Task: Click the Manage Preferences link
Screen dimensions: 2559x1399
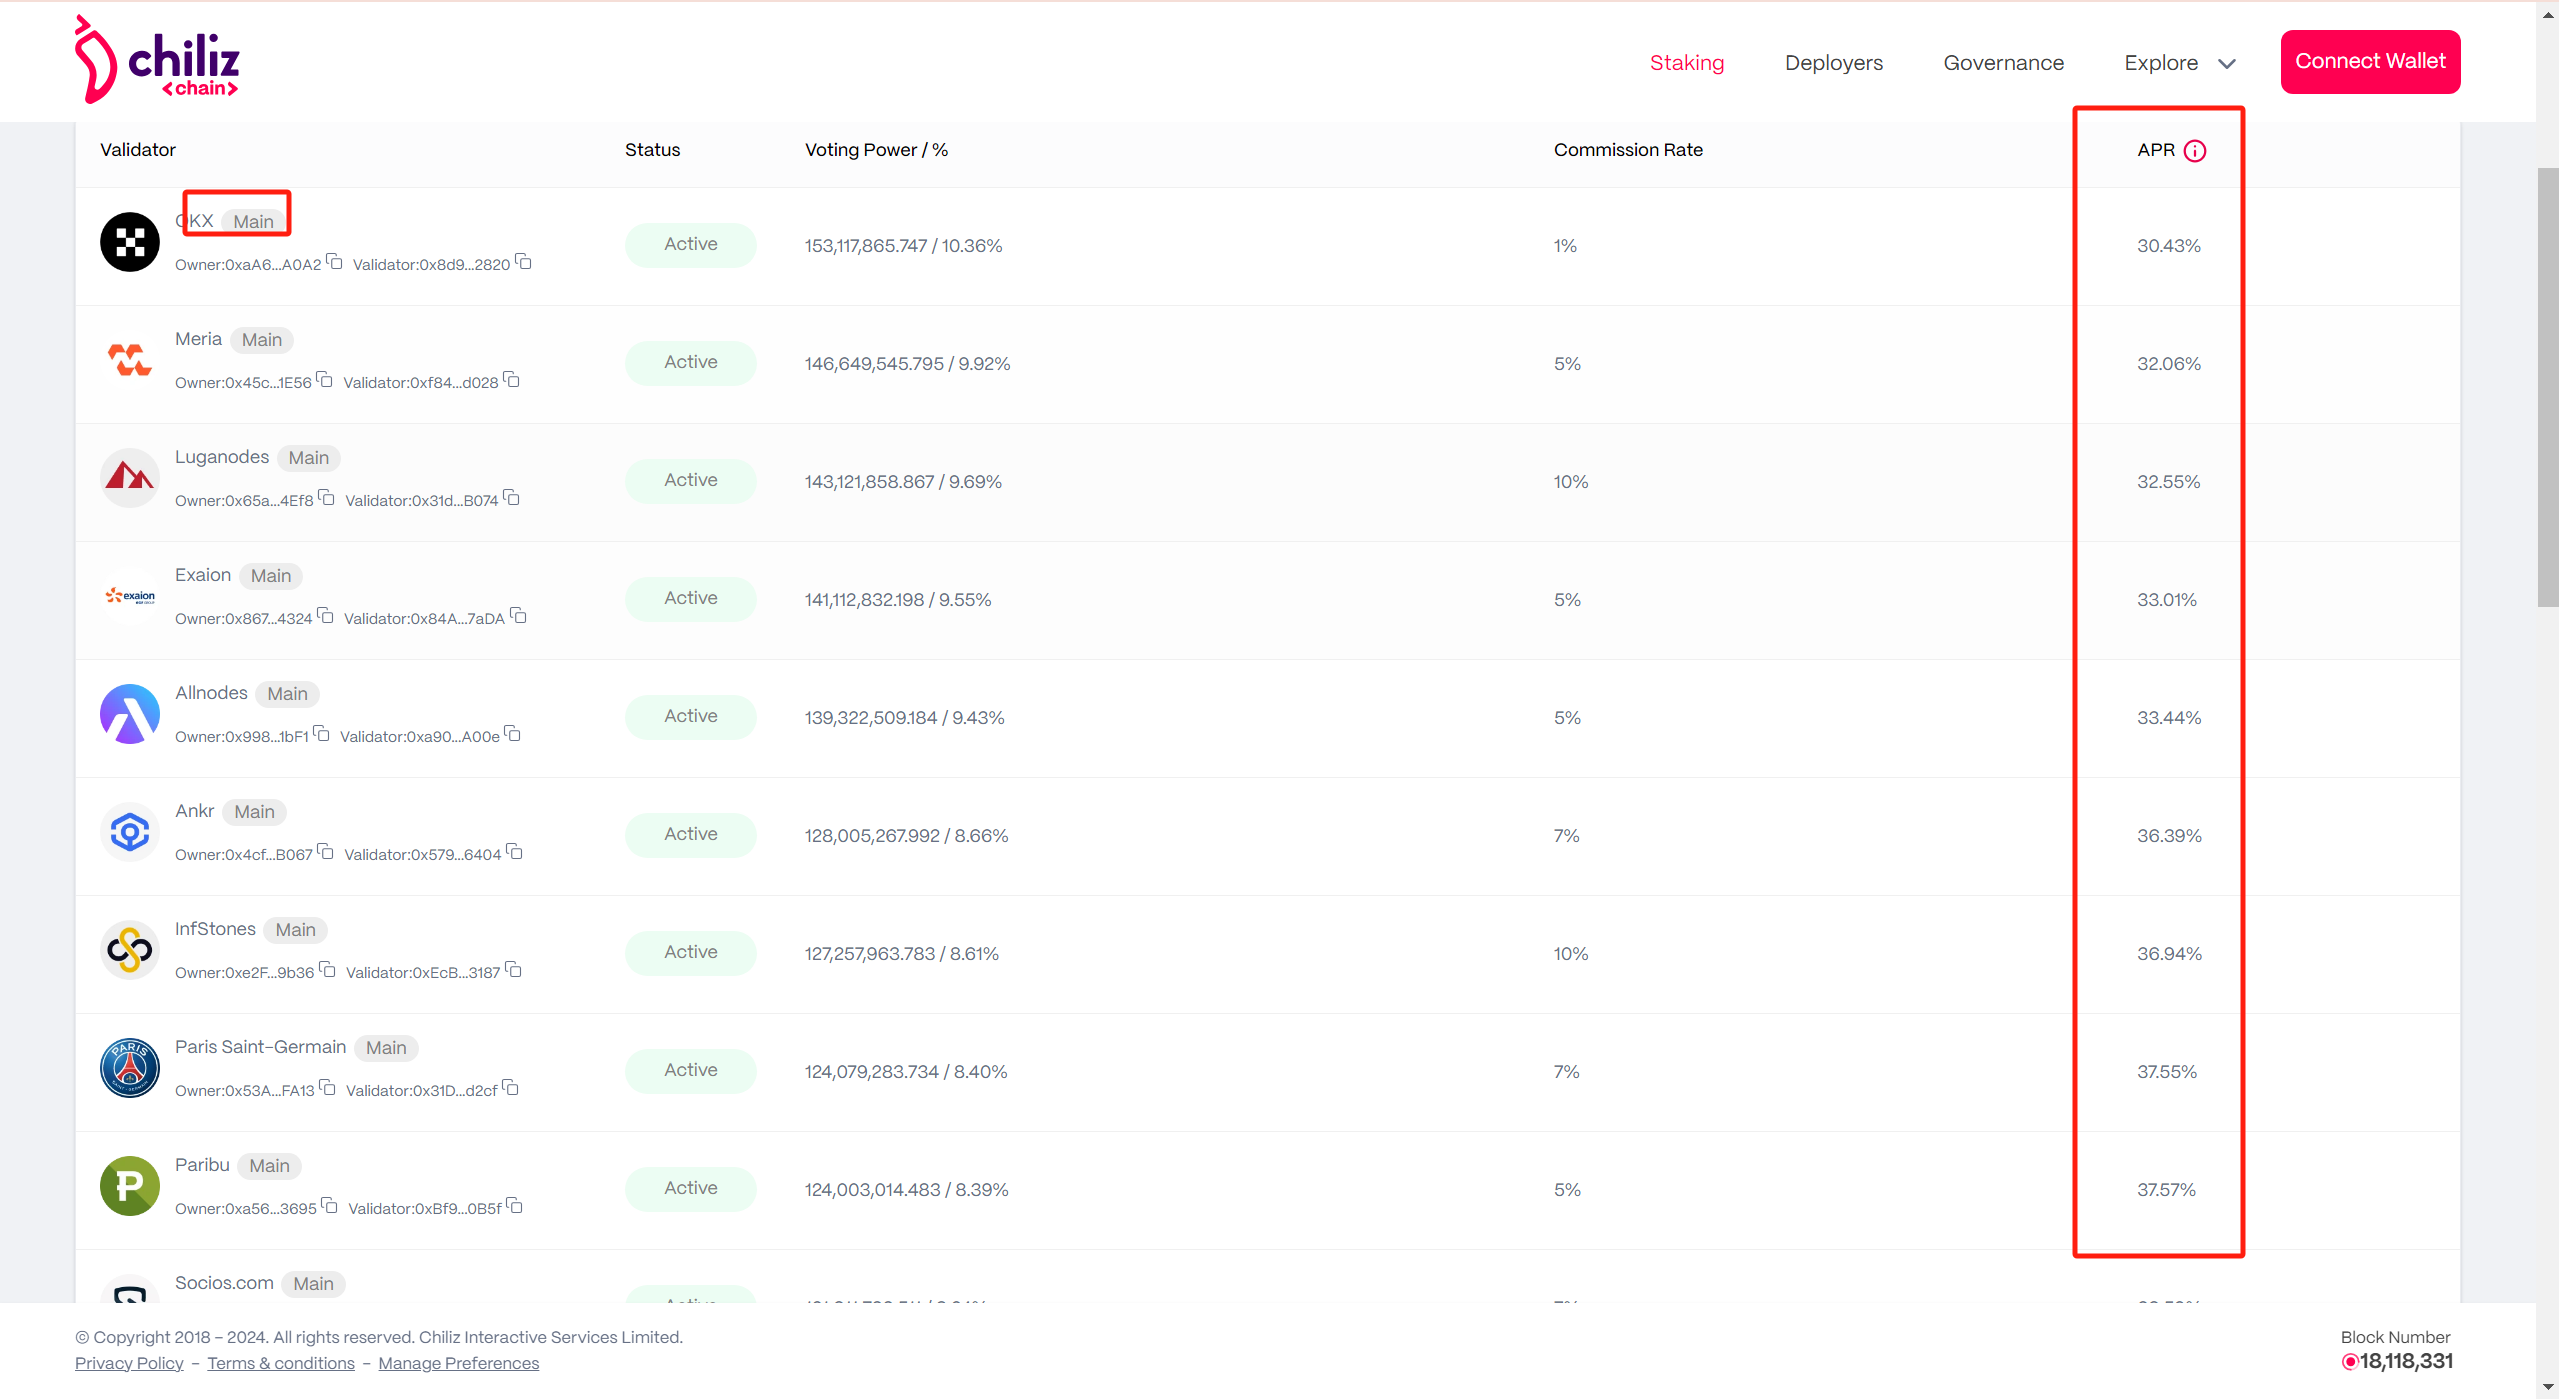Action: tap(458, 1363)
